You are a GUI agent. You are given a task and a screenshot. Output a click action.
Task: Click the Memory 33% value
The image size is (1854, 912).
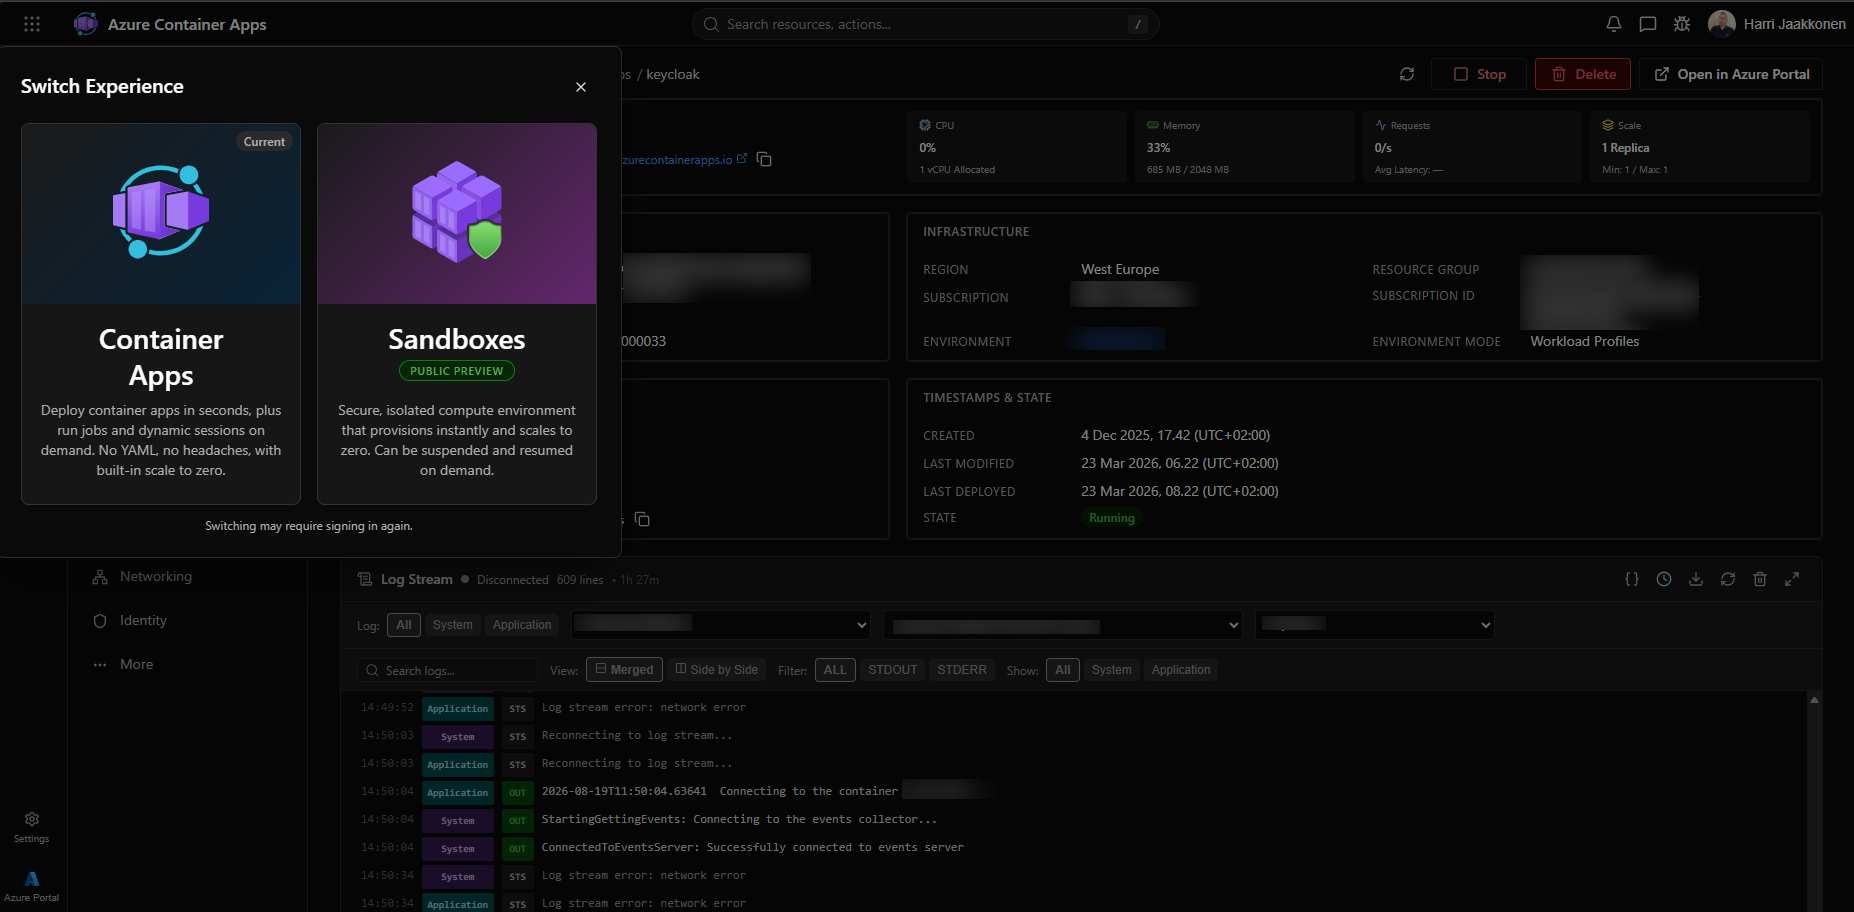[x=1158, y=148]
